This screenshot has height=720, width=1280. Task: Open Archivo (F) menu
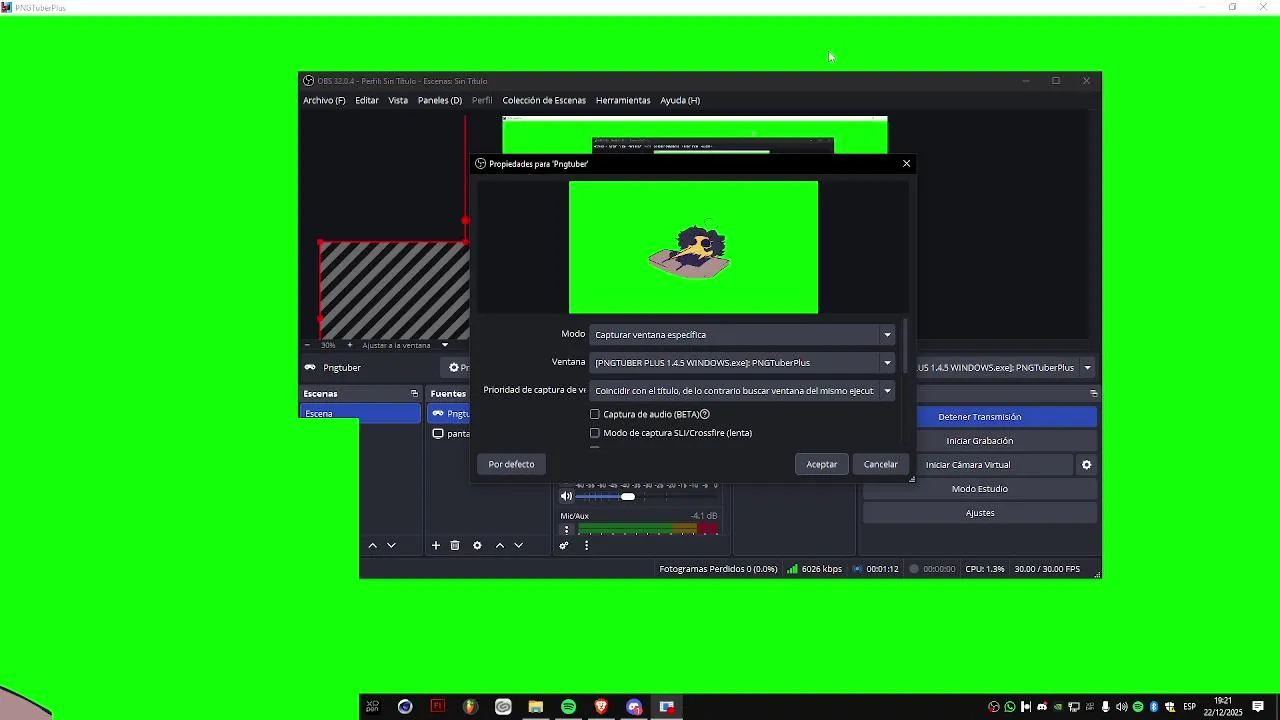324,100
